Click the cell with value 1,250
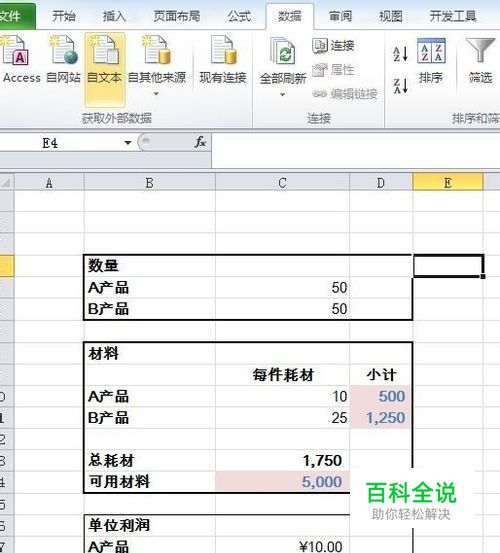Screen dimensions: 500x553 pos(381,418)
